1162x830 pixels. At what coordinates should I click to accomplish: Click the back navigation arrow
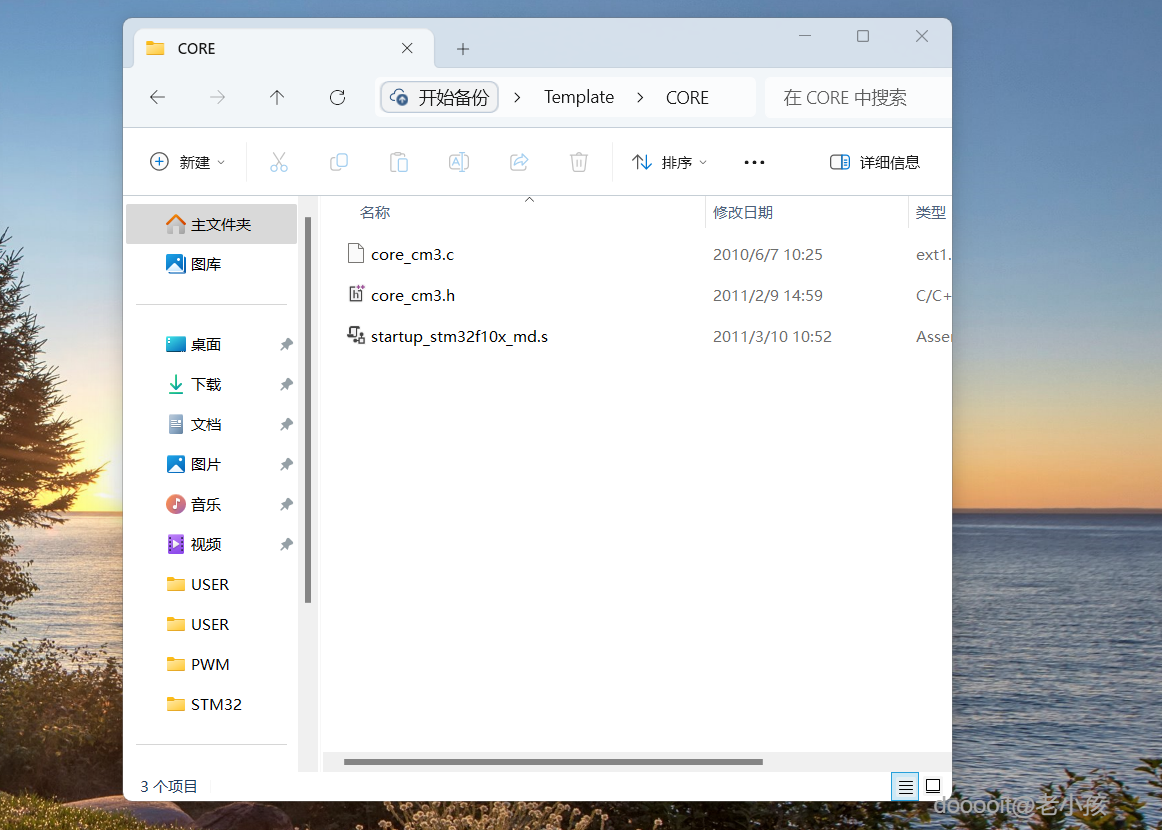pos(157,97)
